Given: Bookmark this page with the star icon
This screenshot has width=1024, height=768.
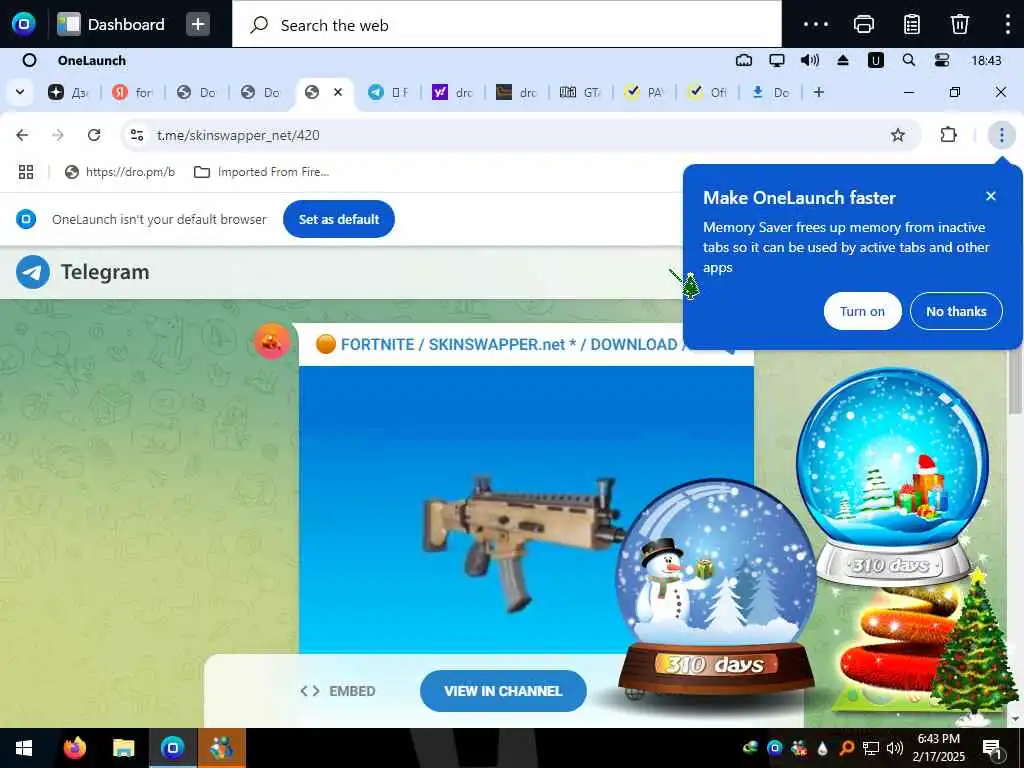Looking at the screenshot, I should (898, 135).
